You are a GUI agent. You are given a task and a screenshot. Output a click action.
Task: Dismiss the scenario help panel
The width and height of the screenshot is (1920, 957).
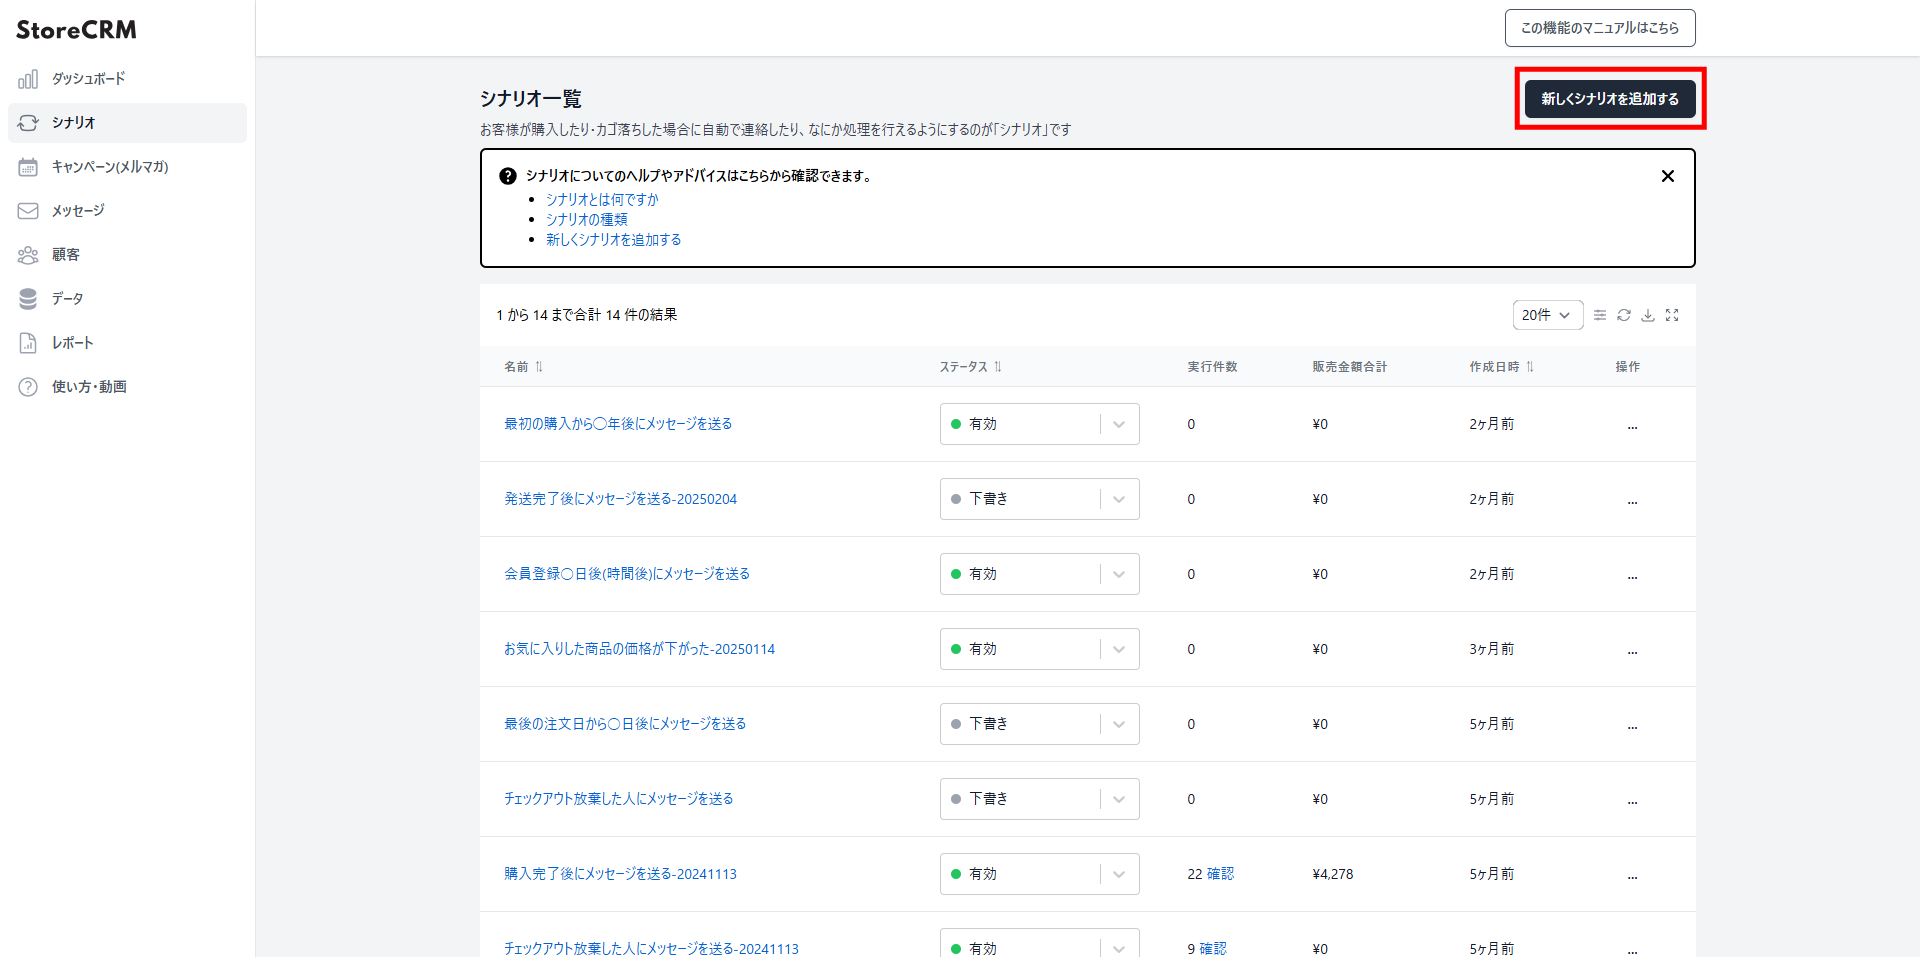click(x=1667, y=176)
